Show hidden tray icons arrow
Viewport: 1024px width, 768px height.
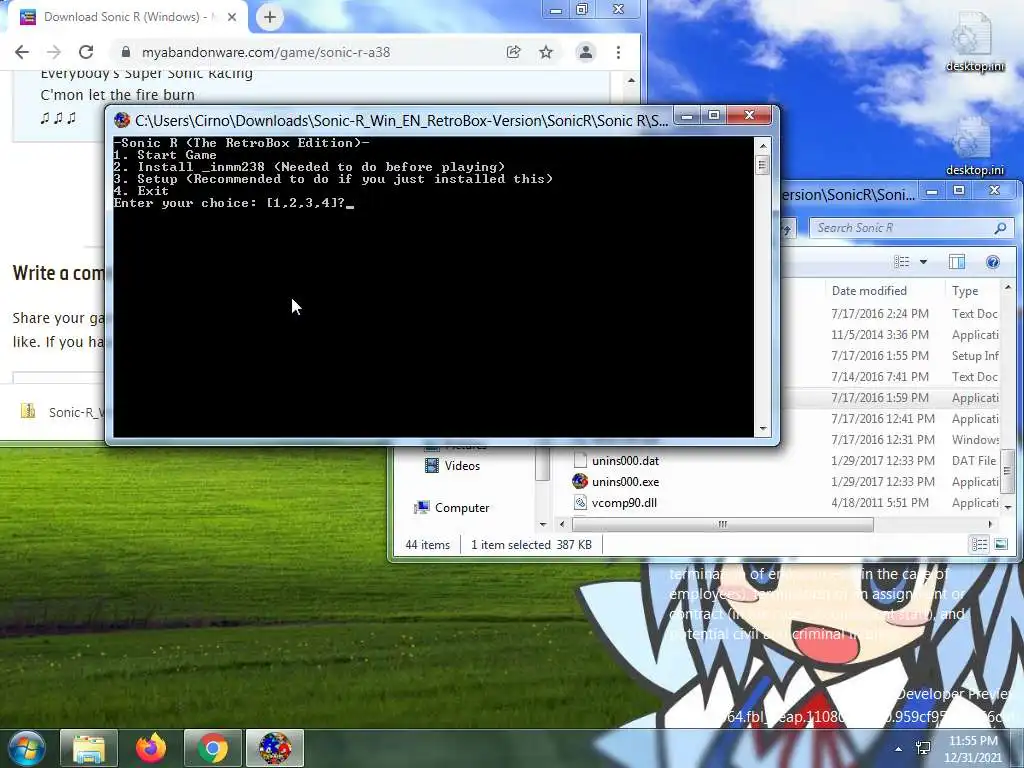coord(899,749)
